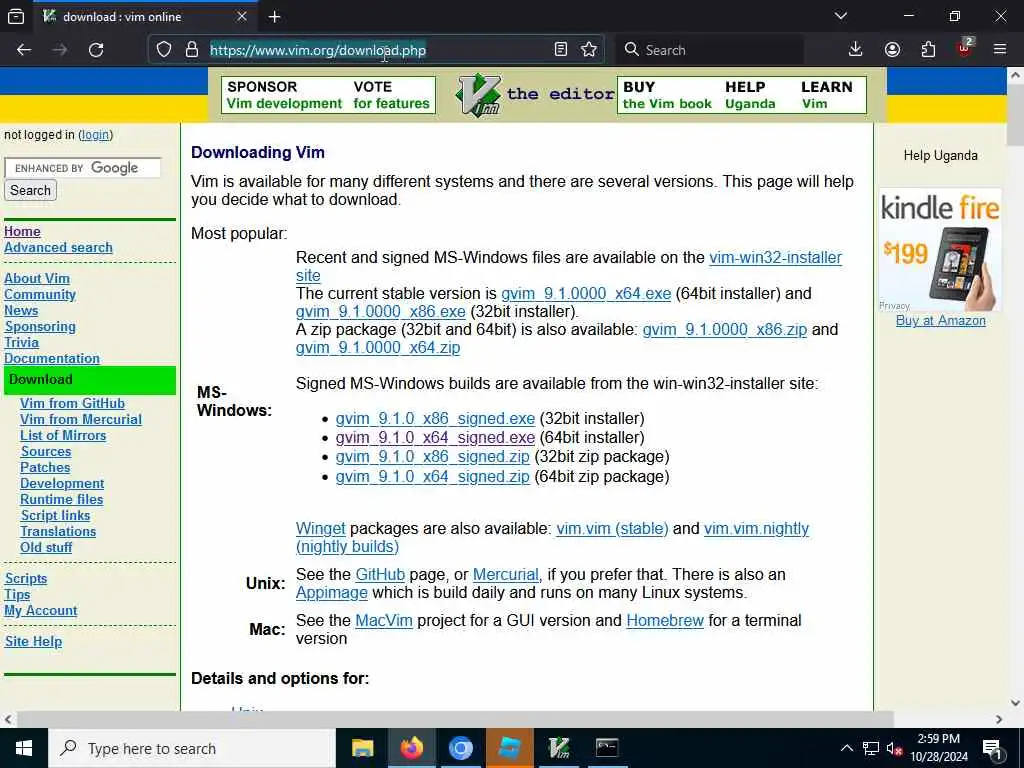This screenshot has width=1024, height=768.
Task: Open the Windows Start button
Action: 24,748
